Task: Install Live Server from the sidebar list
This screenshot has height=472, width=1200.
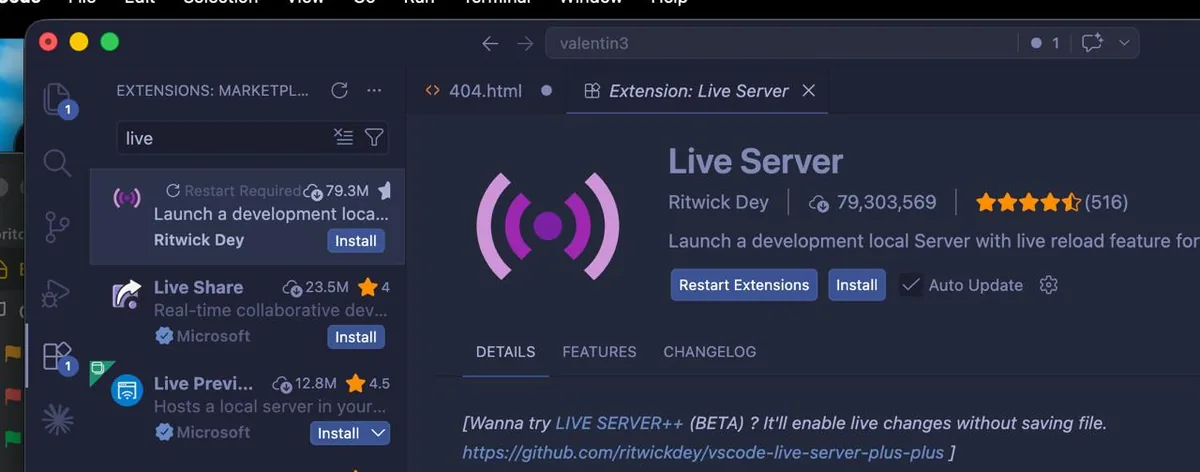Action: [x=356, y=241]
